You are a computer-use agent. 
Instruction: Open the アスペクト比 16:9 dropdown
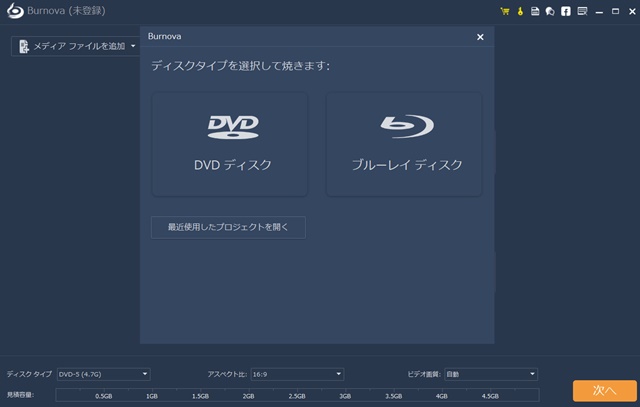pos(297,374)
